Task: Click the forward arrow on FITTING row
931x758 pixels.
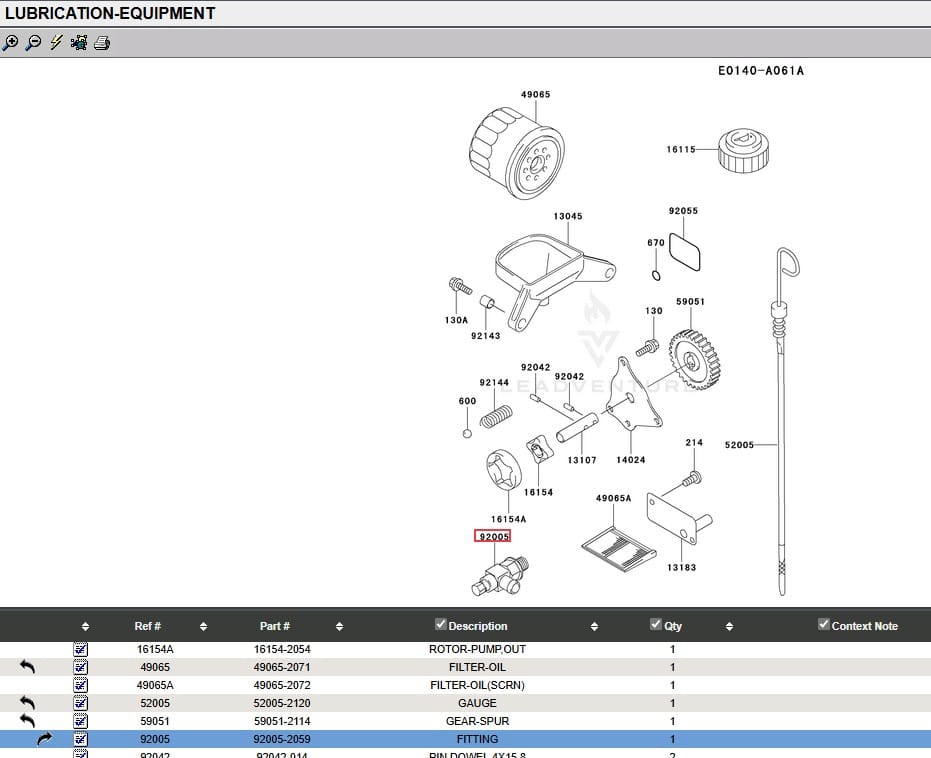Action: click(x=45, y=739)
